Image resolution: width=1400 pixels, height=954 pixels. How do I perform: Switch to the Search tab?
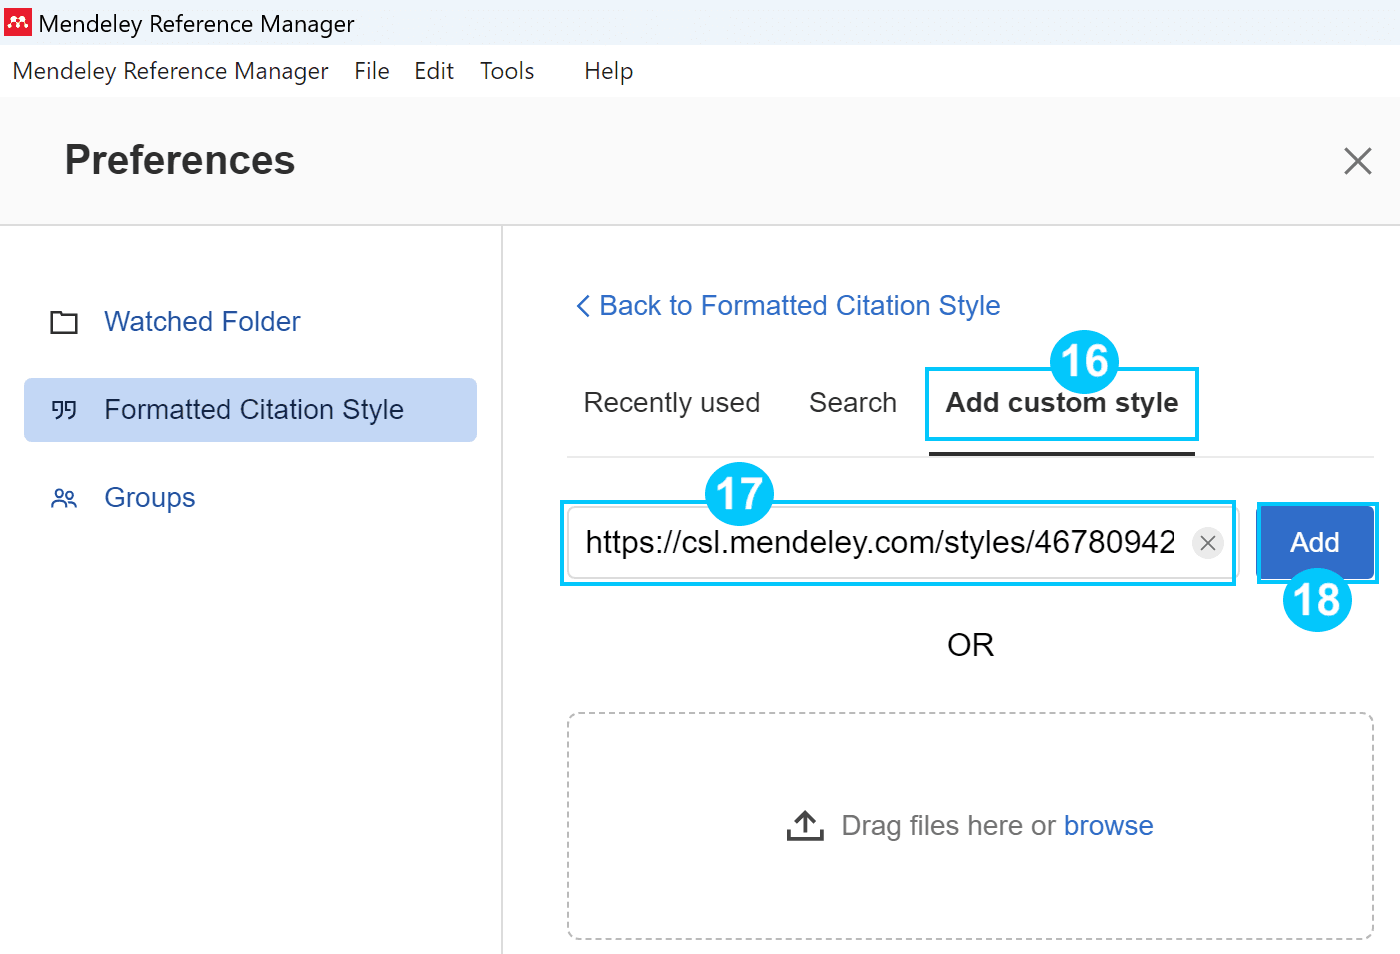tap(853, 403)
